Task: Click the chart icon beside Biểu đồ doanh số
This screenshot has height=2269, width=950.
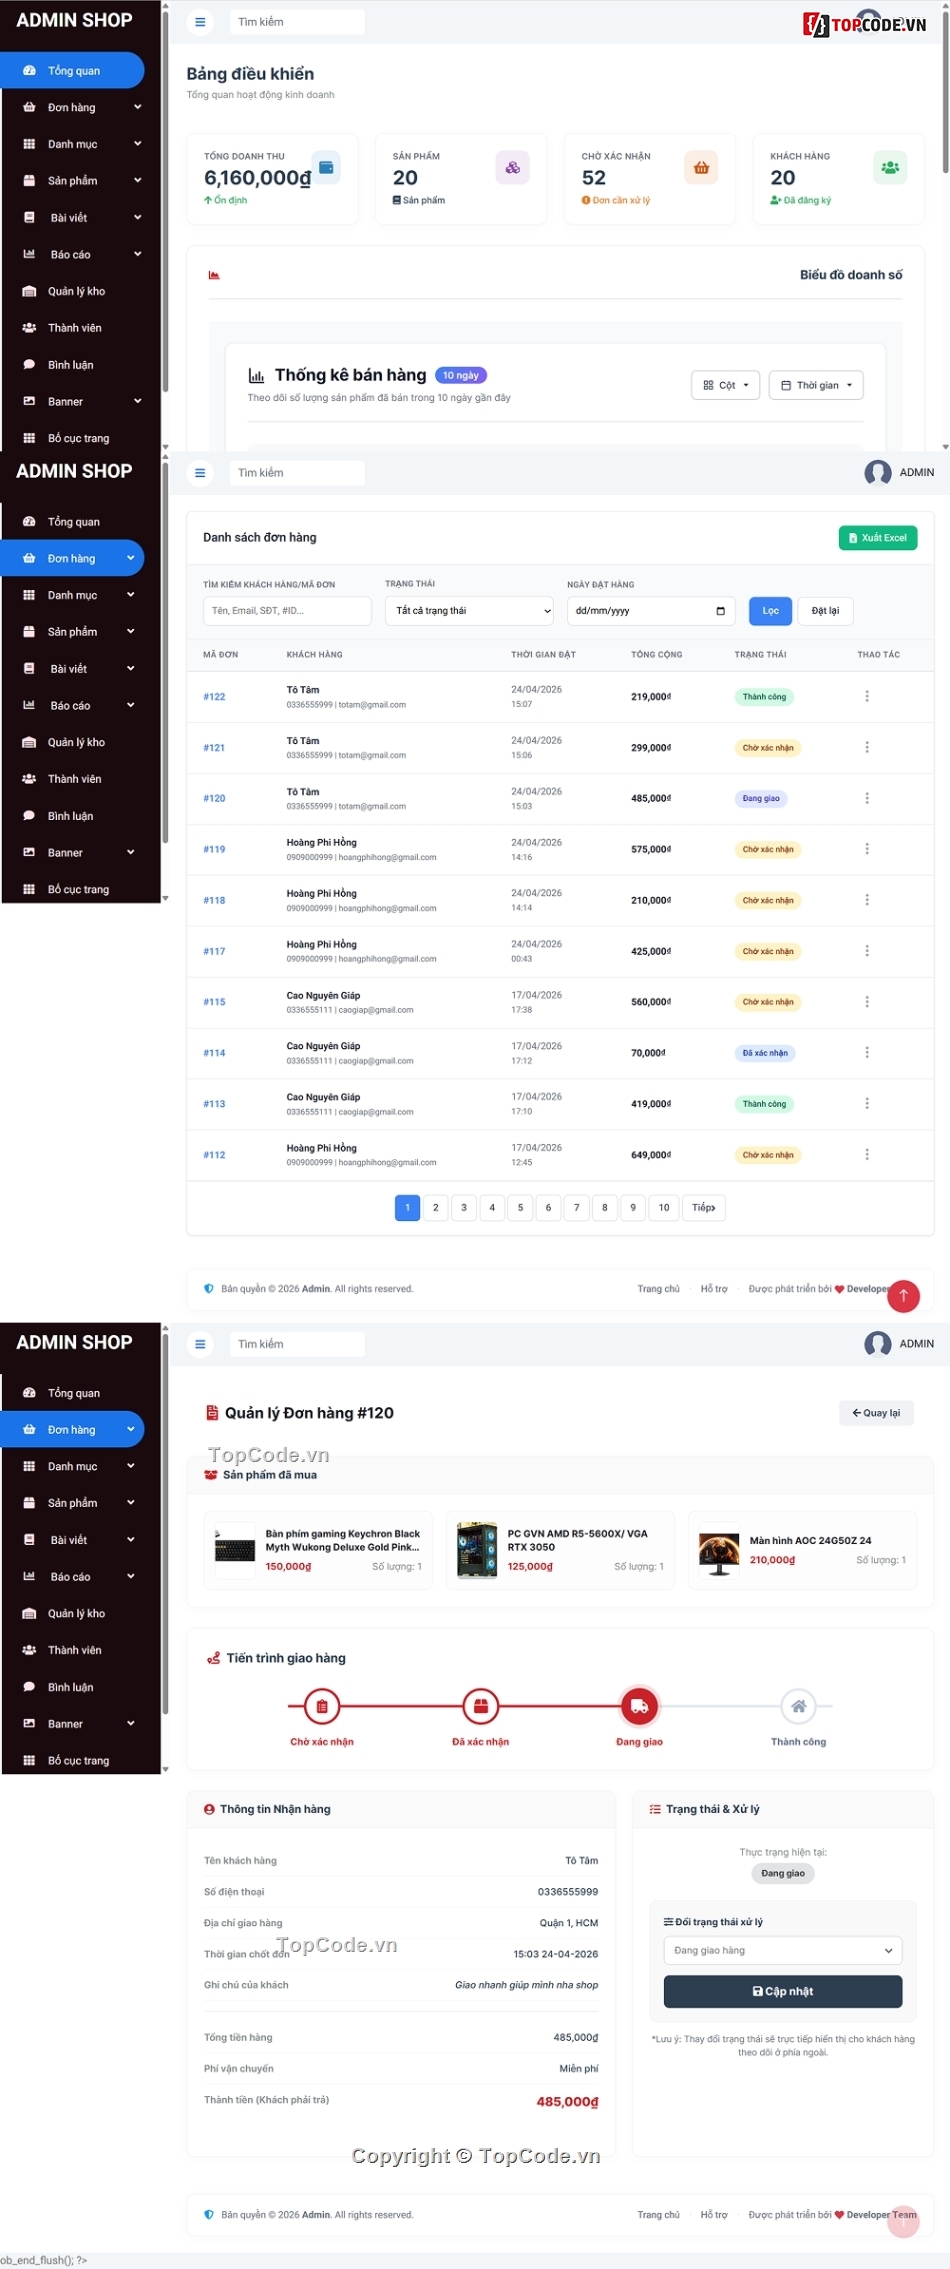Action: click(x=214, y=275)
